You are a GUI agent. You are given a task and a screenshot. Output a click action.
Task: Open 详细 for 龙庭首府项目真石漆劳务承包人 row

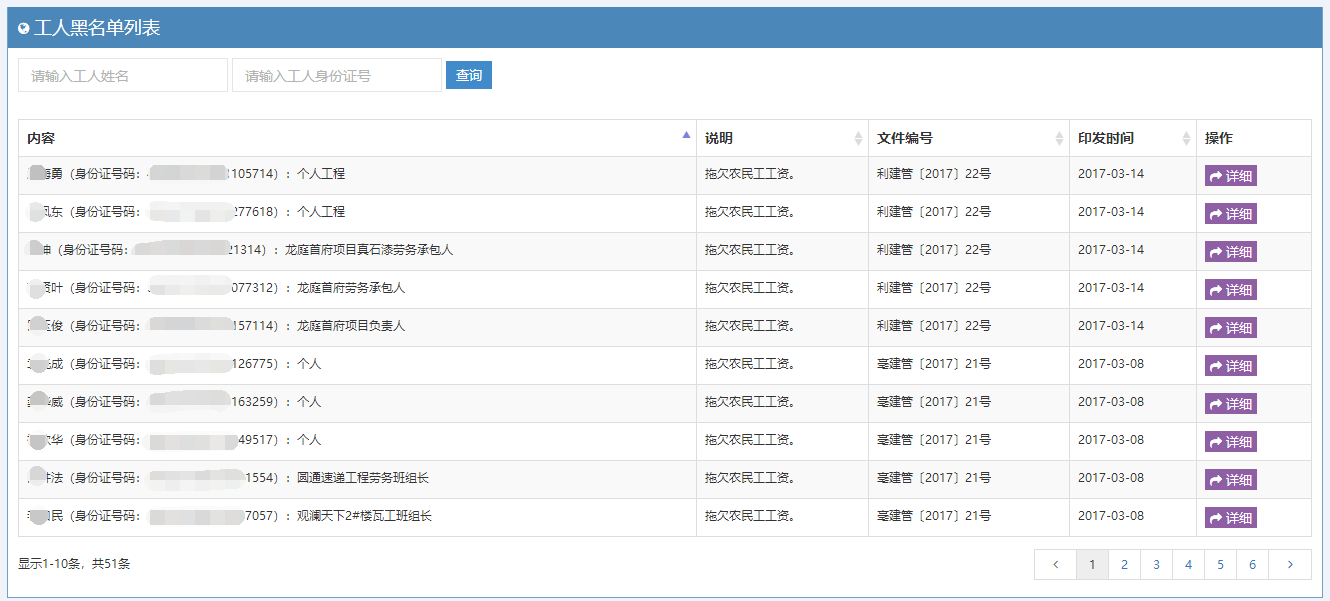(1230, 252)
